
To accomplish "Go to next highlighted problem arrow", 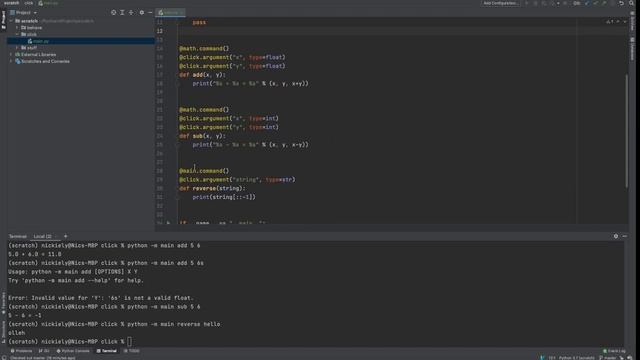I will tap(624, 22).
